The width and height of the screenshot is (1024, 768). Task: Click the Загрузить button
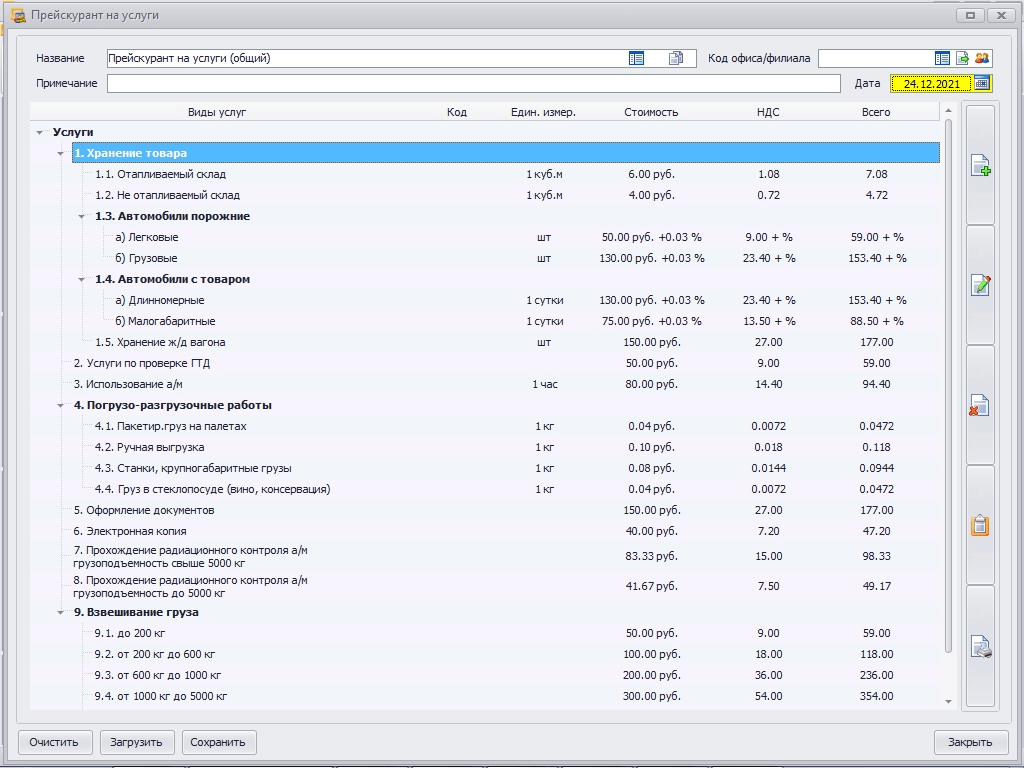click(136, 742)
